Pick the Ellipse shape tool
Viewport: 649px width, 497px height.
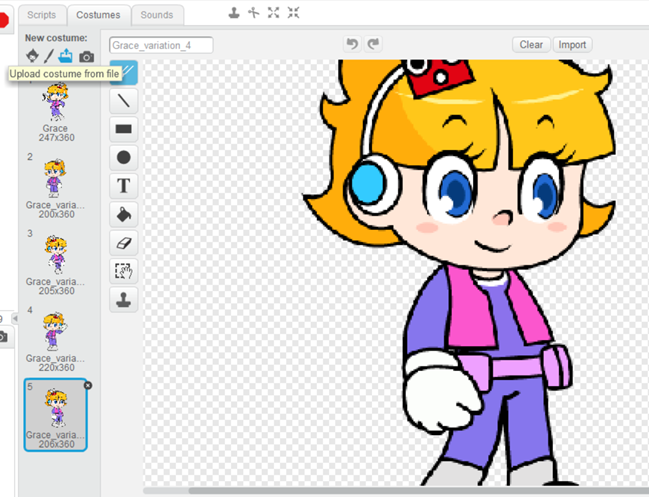point(124,157)
